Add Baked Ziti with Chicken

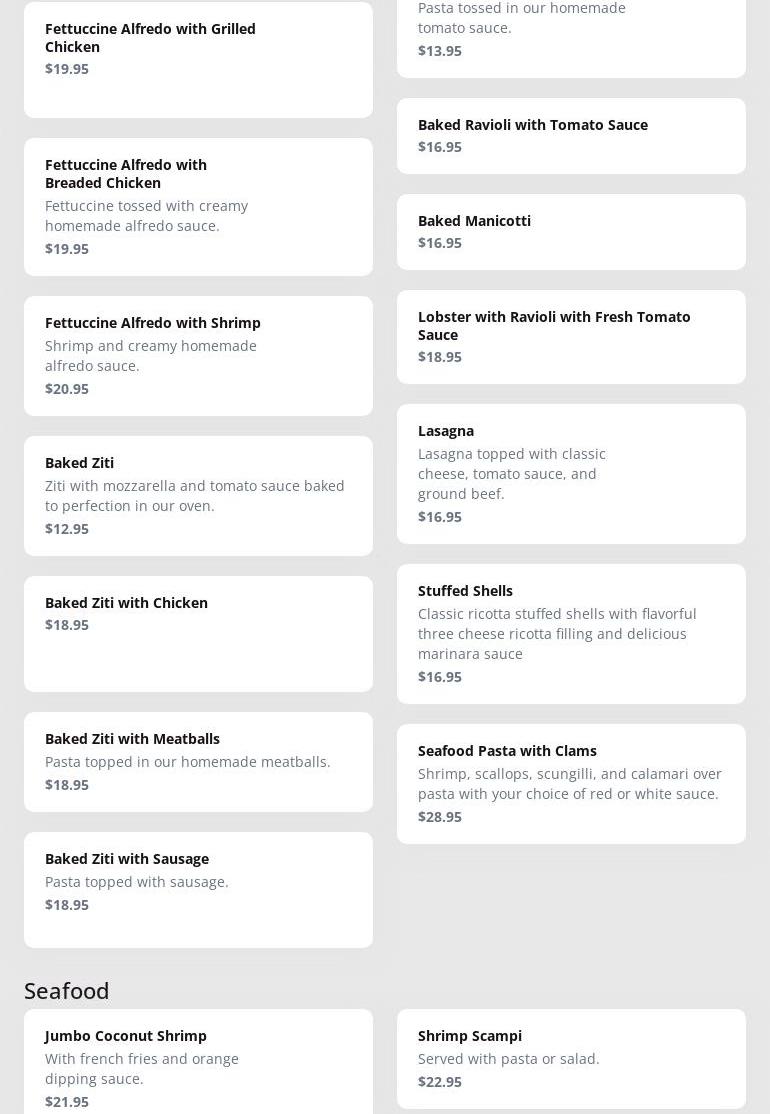198,634
